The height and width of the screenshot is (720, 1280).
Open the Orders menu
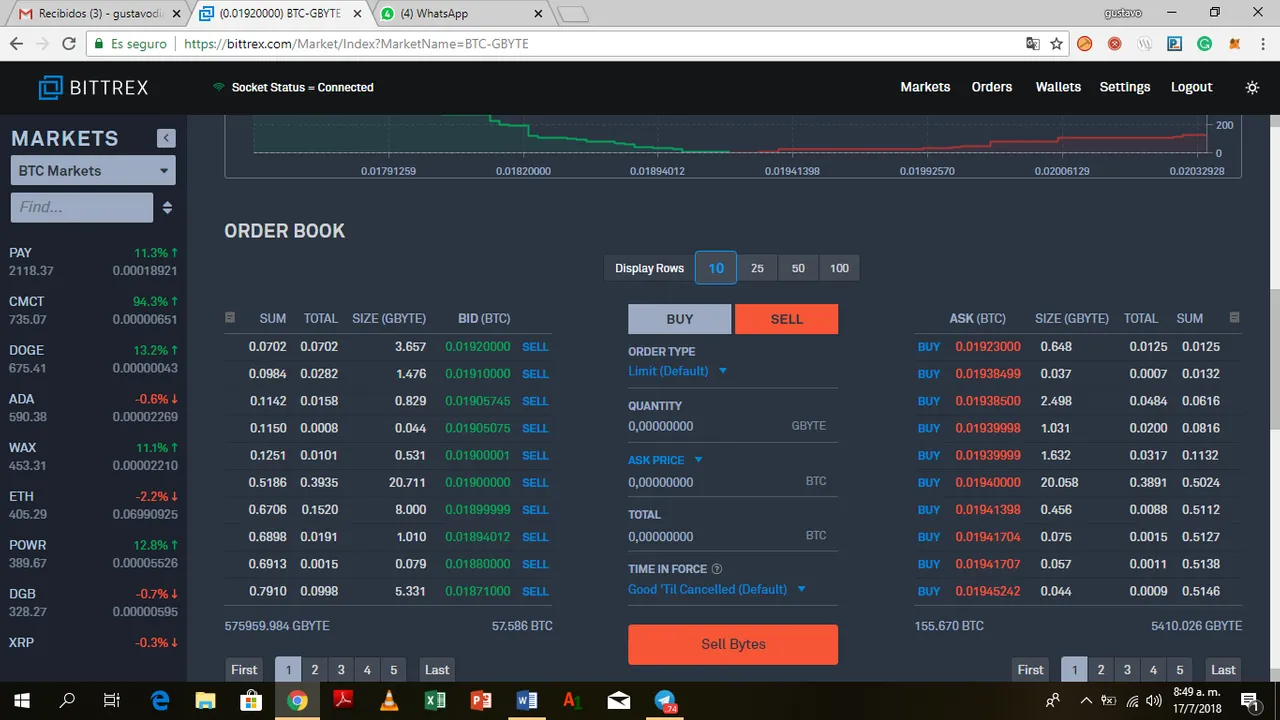[992, 87]
